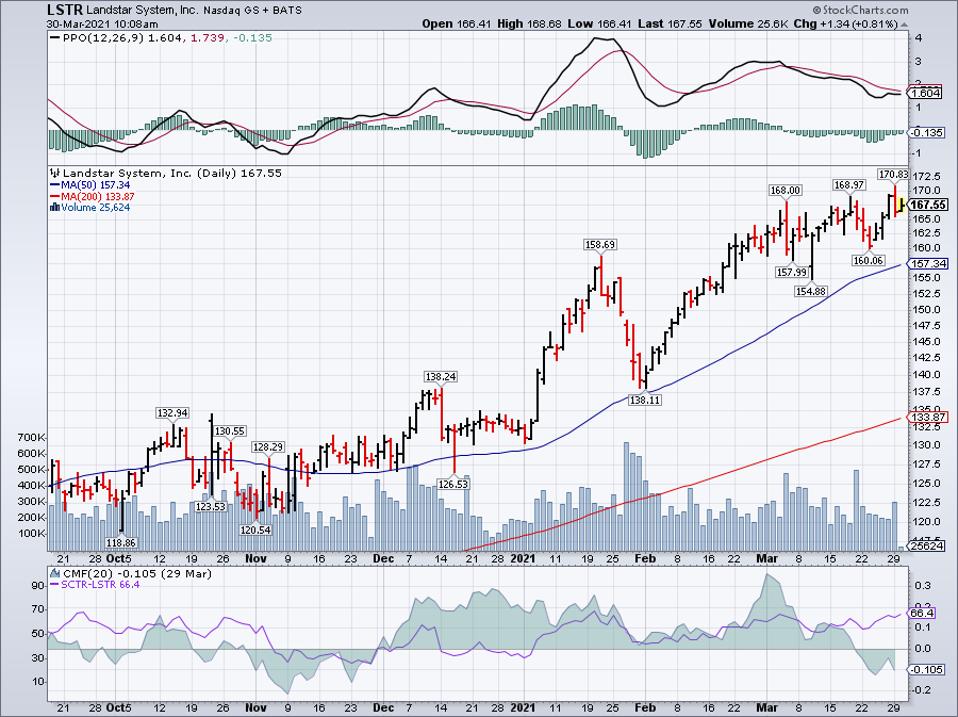Click the SCTR-LSTR 66.4 legend text
958x717 pixels.
100,585
